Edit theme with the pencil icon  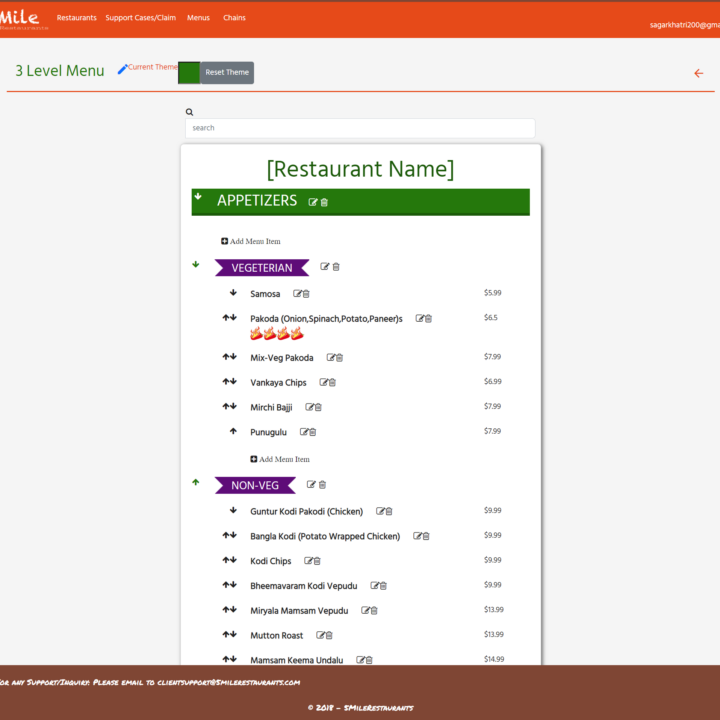tap(122, 69)
